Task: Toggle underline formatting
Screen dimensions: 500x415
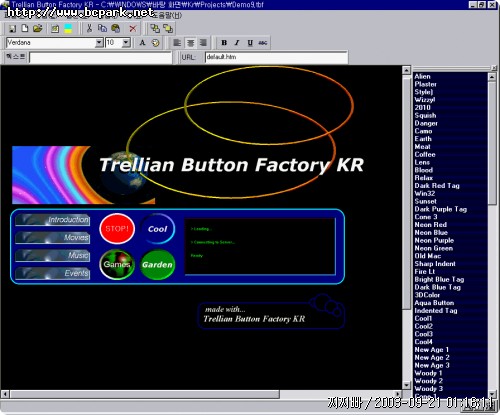Action: (250, 43)
